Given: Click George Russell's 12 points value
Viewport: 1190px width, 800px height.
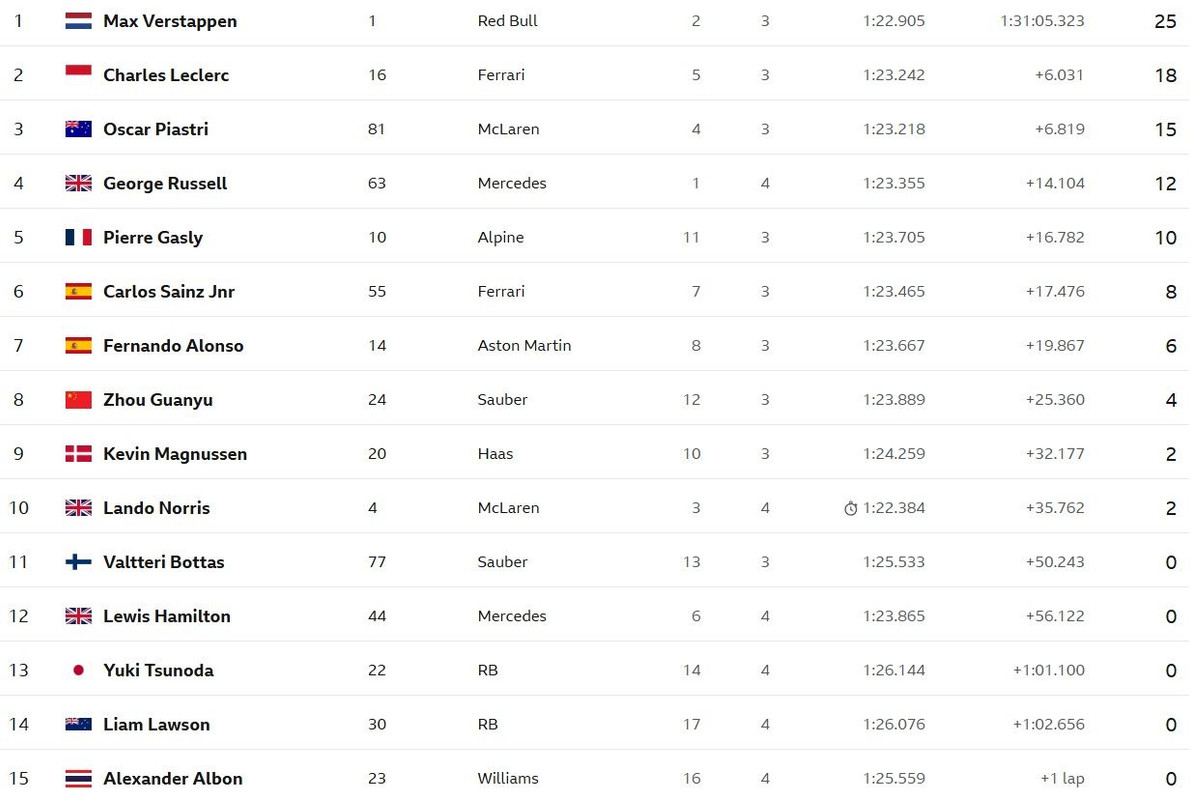Looking at the screenshot, I should pos(1166,184).
